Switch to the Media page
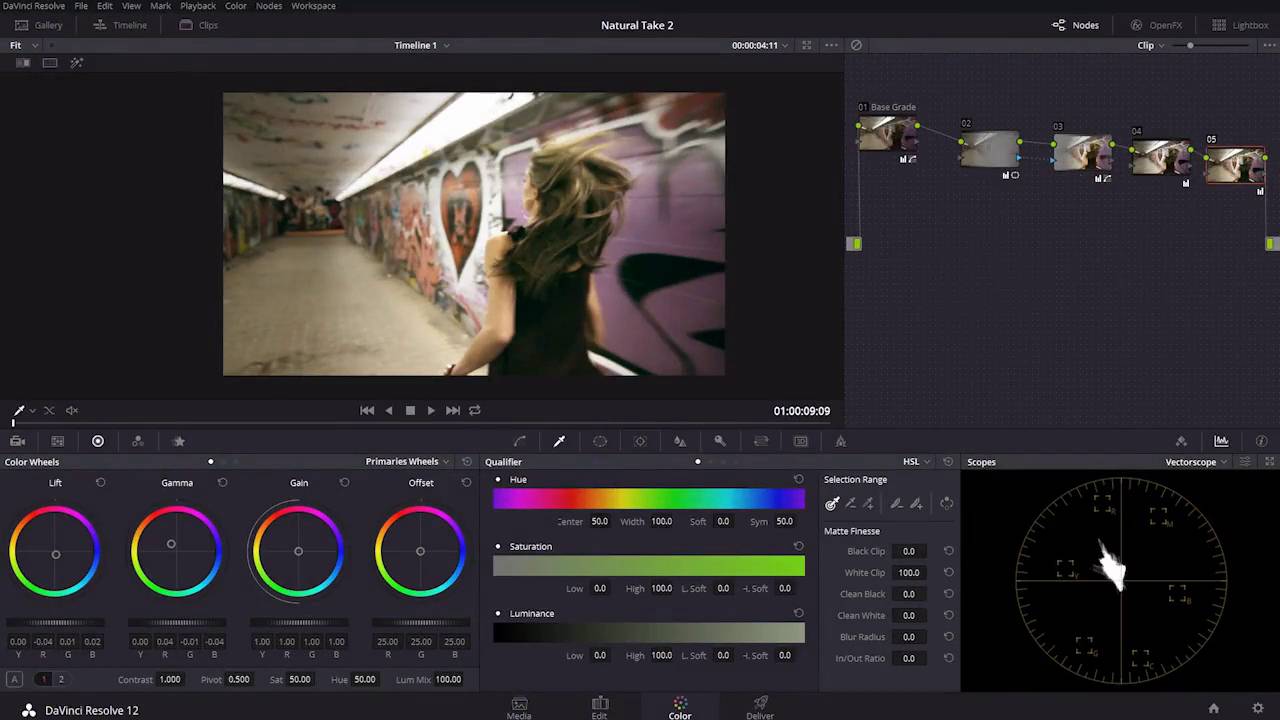1280x720 pixels. (519, 708)
